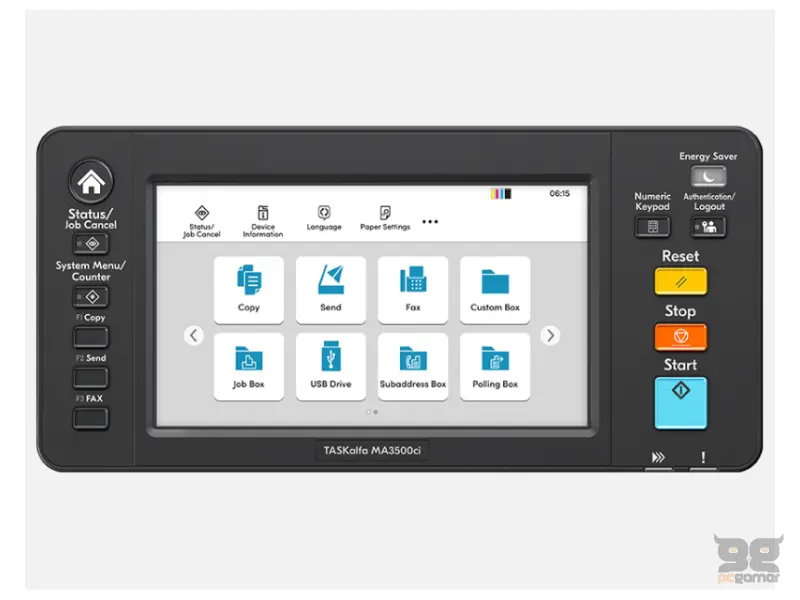
Task: Open Device Information in top bar
Action: (x=263, y=221)
